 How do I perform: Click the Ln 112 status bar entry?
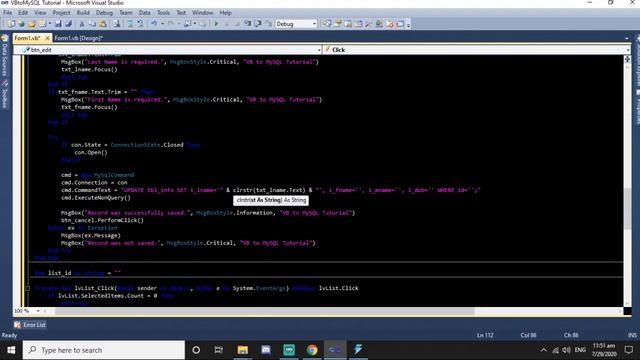point(485,335)
